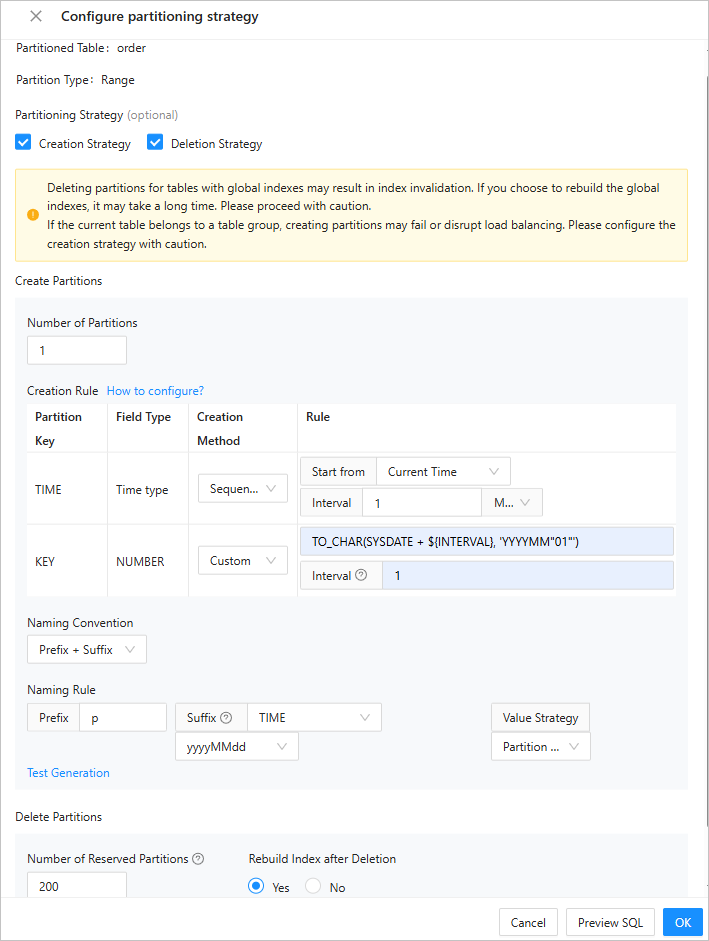This screenshot has width=709, height=941.
Task: Uncheck the Deletion Strategy checkbox
Action: pos(155,143)
